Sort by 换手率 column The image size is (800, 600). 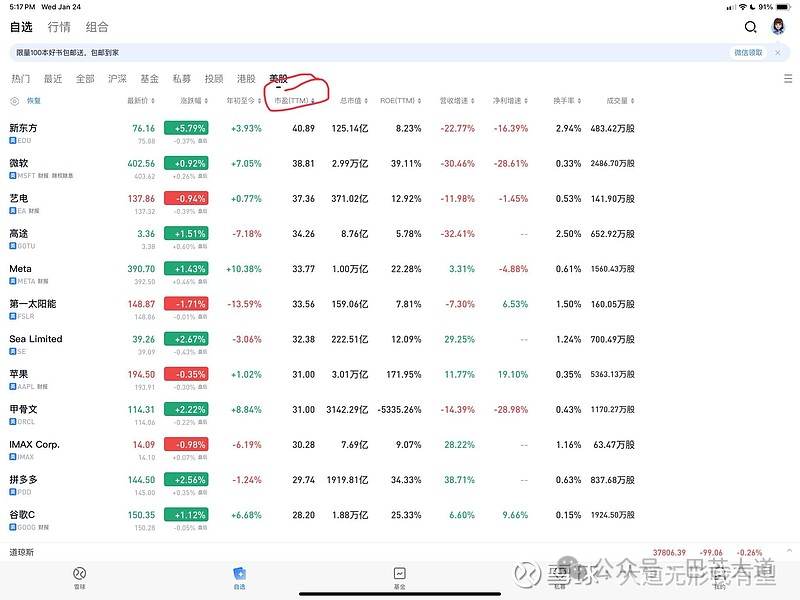pyautogui.click(x=567, y=101)
